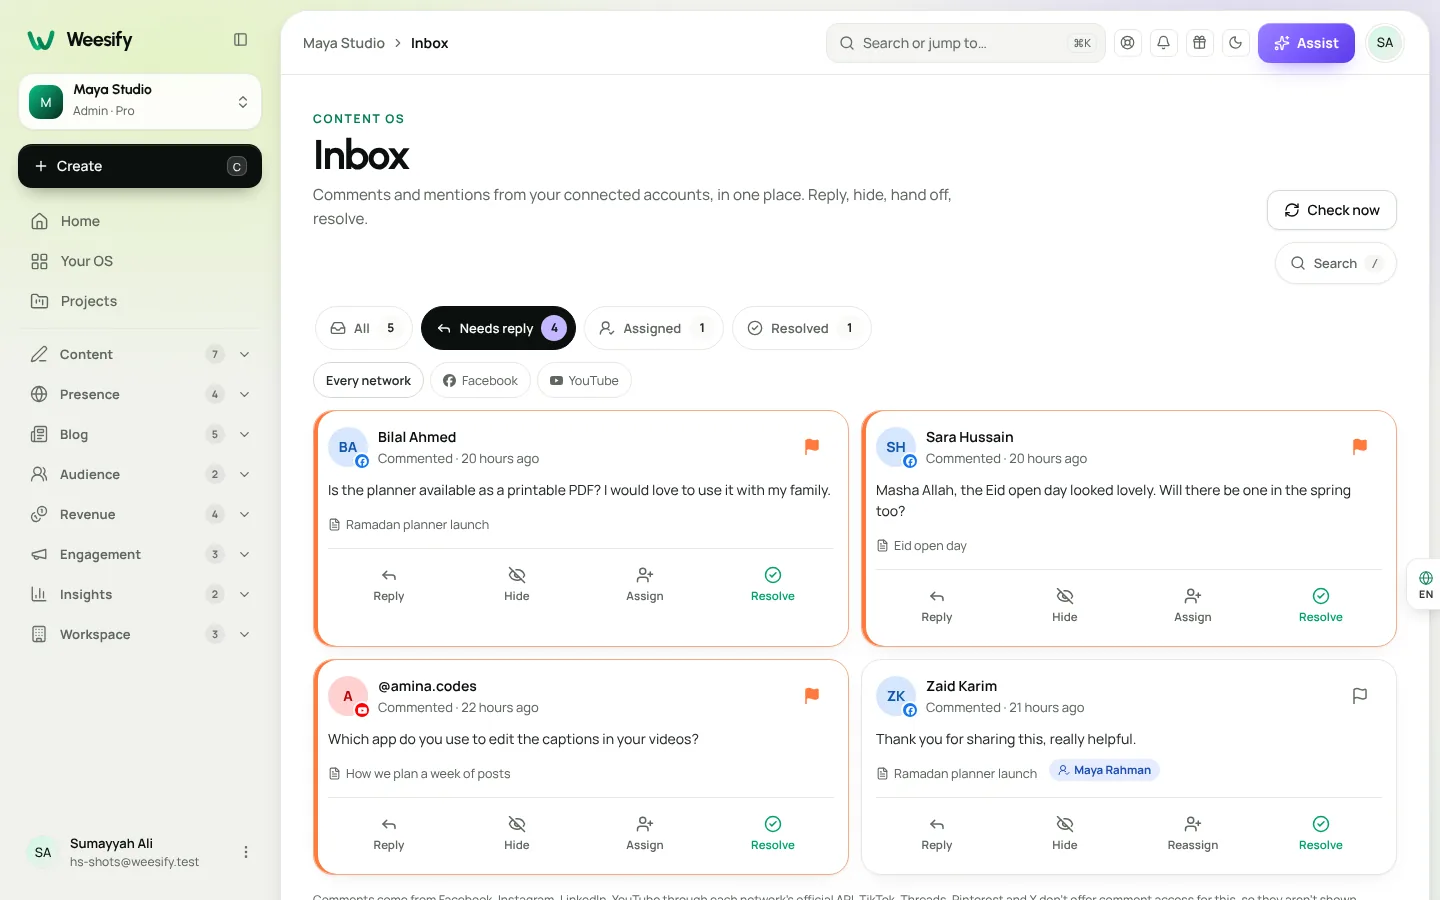Open the Maya Studio workspace switcher
Image resolution: width=1440 pixels, height=900 pixels.
[x=140, y=101]
